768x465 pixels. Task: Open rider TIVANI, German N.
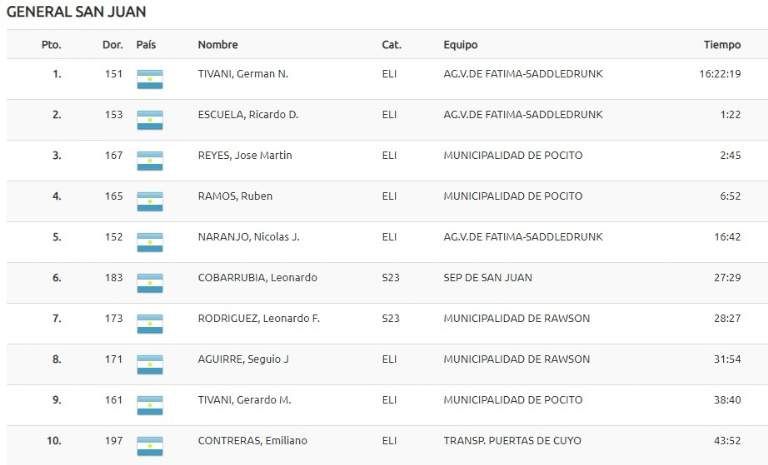coord(243,74)
